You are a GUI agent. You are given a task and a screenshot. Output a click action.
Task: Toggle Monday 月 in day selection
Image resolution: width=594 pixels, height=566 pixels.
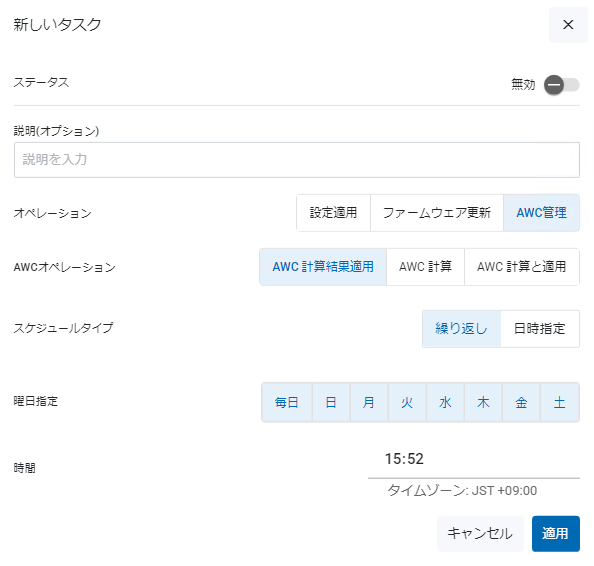click(x=369, y=402)
